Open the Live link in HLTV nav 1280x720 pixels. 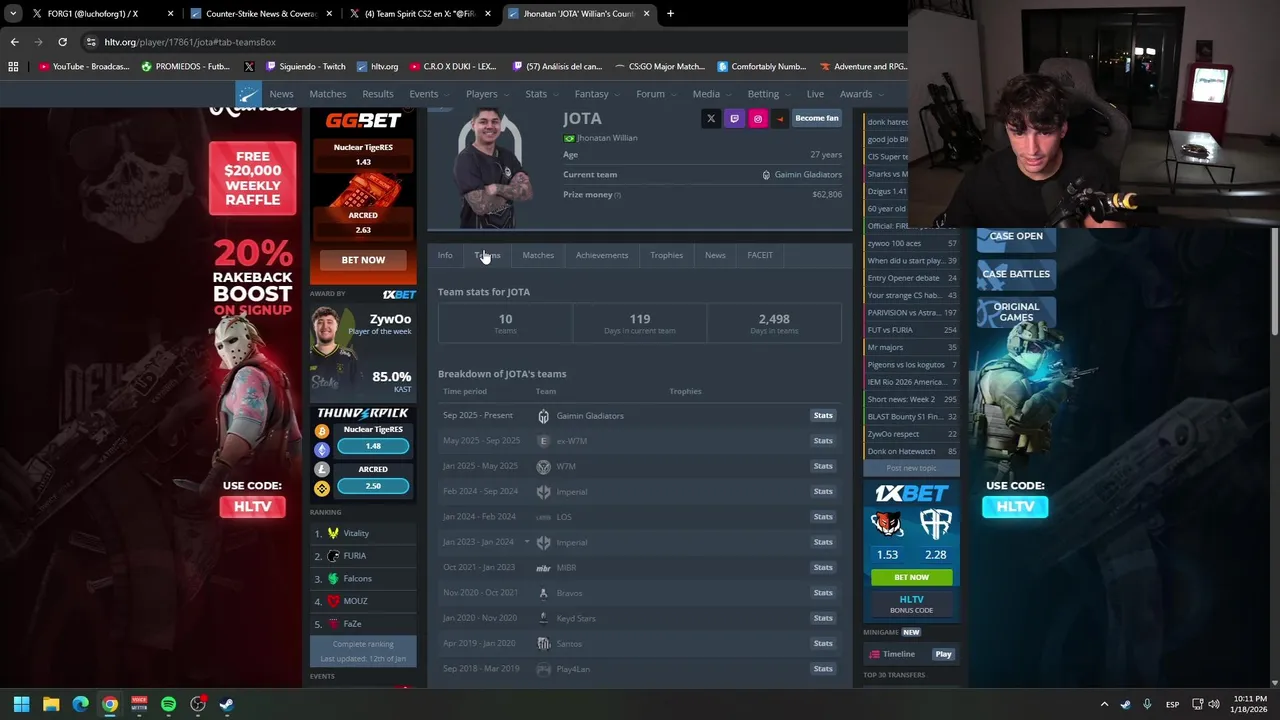click(x=815, y=94)
